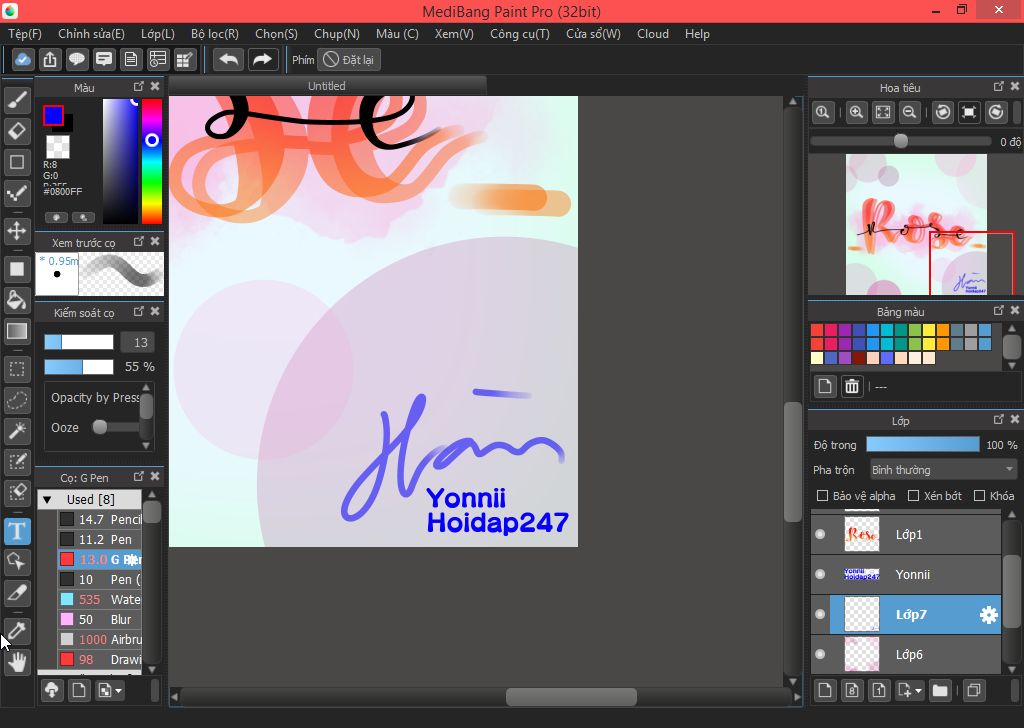Select the Bucket fill tool

point(17,300)
